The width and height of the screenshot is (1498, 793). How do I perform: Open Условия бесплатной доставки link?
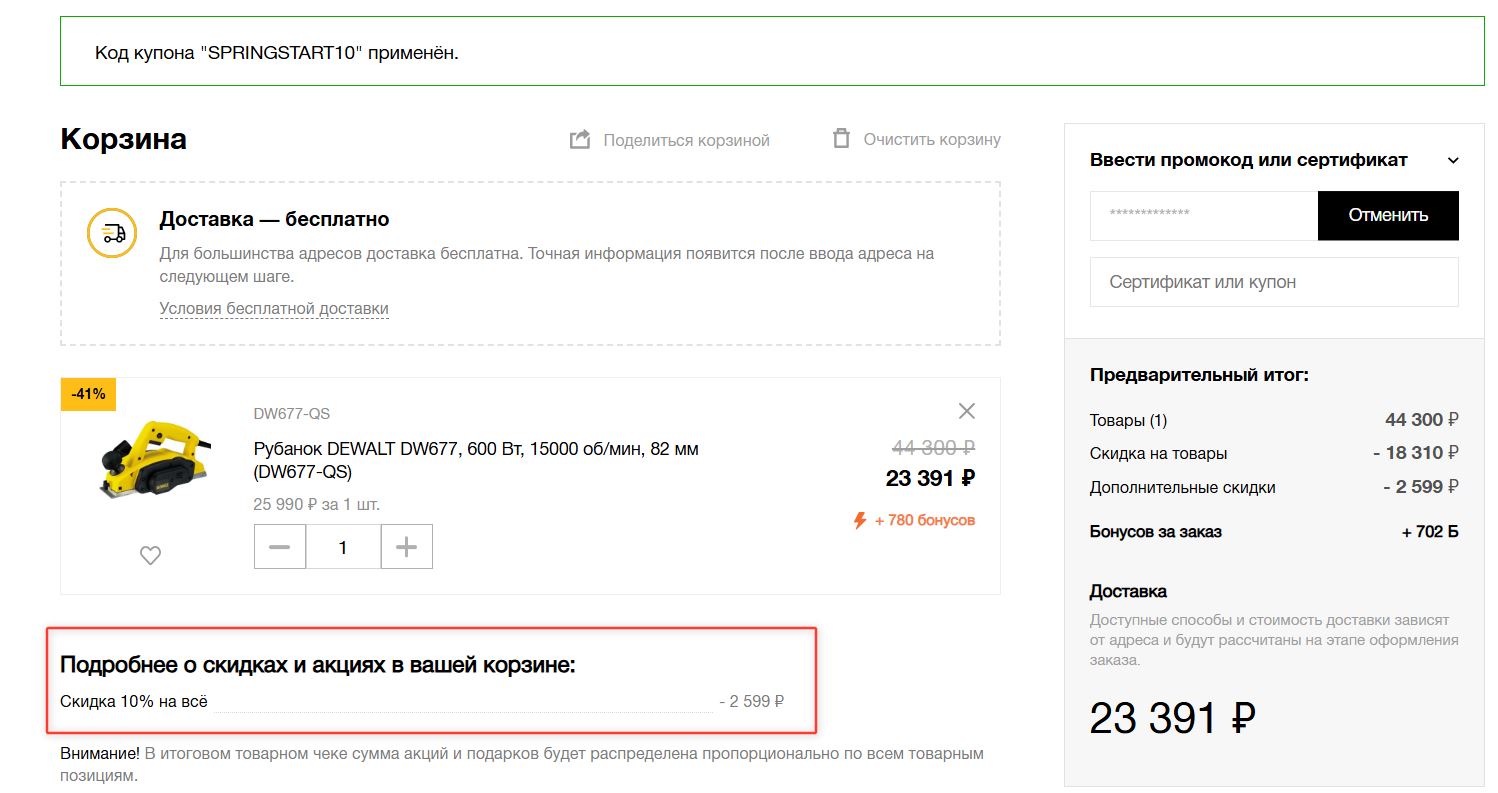[x=274, y=308]
